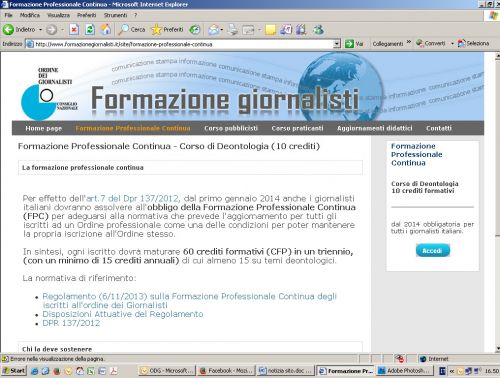Stop page loading with red X icon

pyautogui.click(x=74, y=30)
